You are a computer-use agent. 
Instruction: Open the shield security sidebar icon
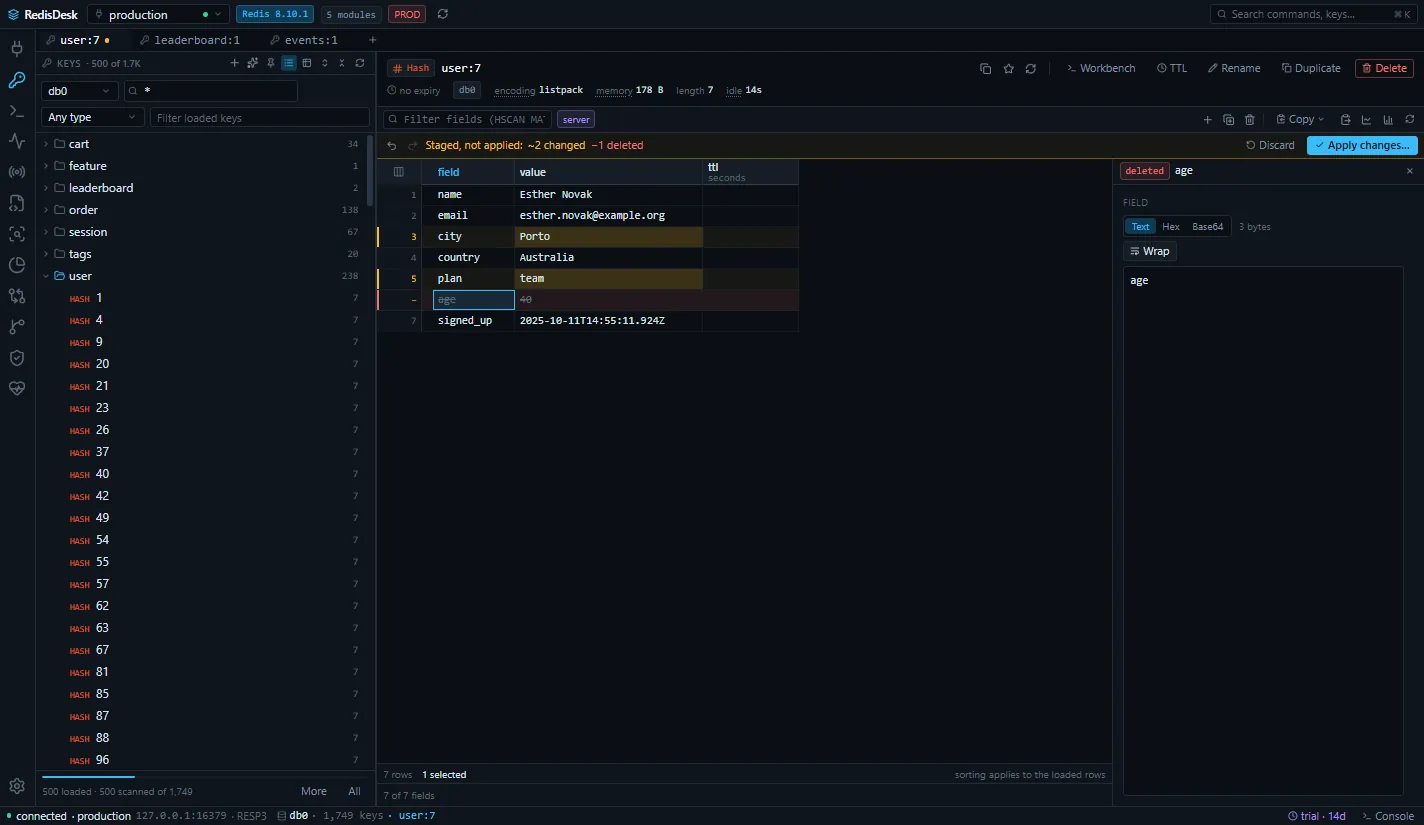tap(17, 357)
